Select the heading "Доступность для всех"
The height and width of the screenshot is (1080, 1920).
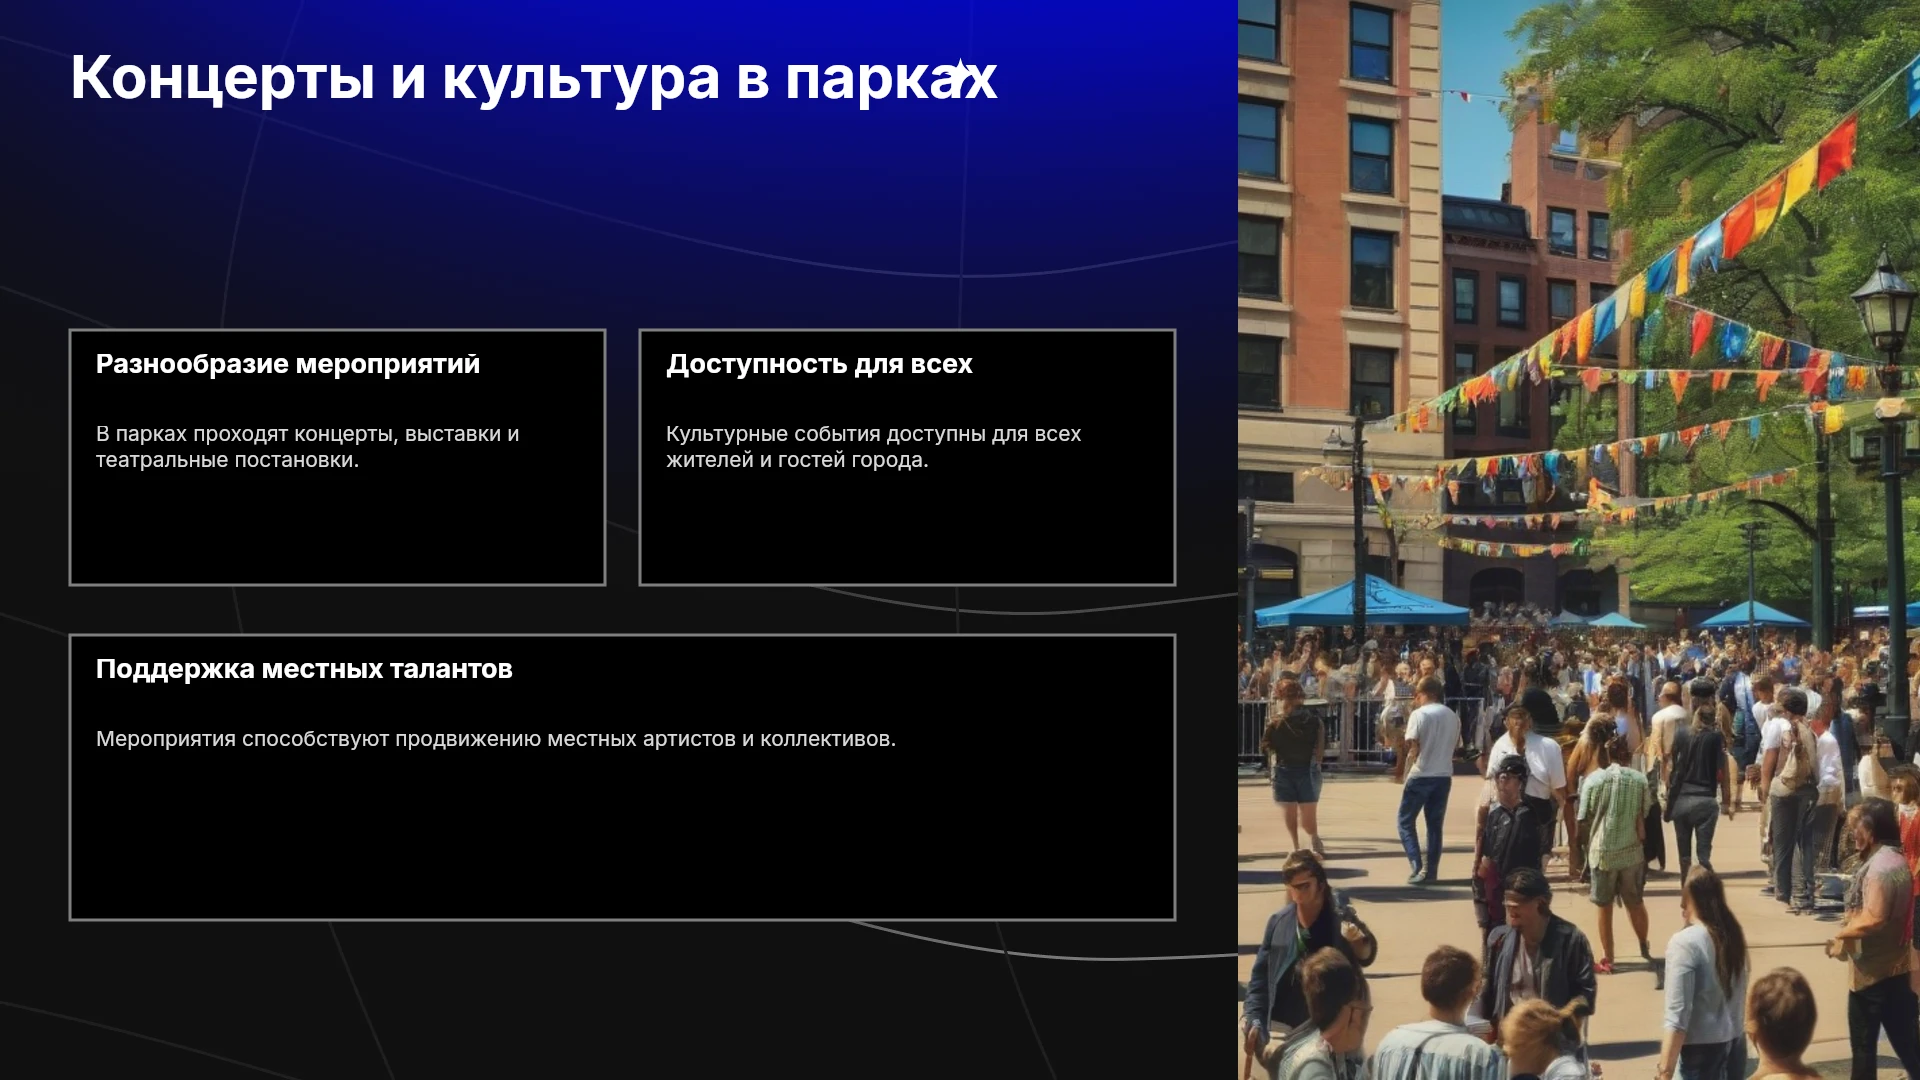click(x=819, y=364)
